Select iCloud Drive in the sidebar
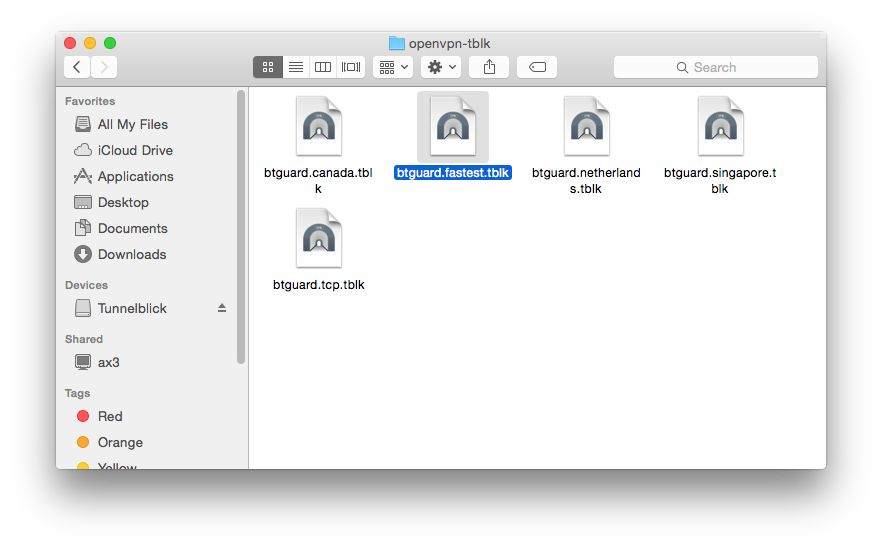Screen dimensions: 882x549 point(135,150)
